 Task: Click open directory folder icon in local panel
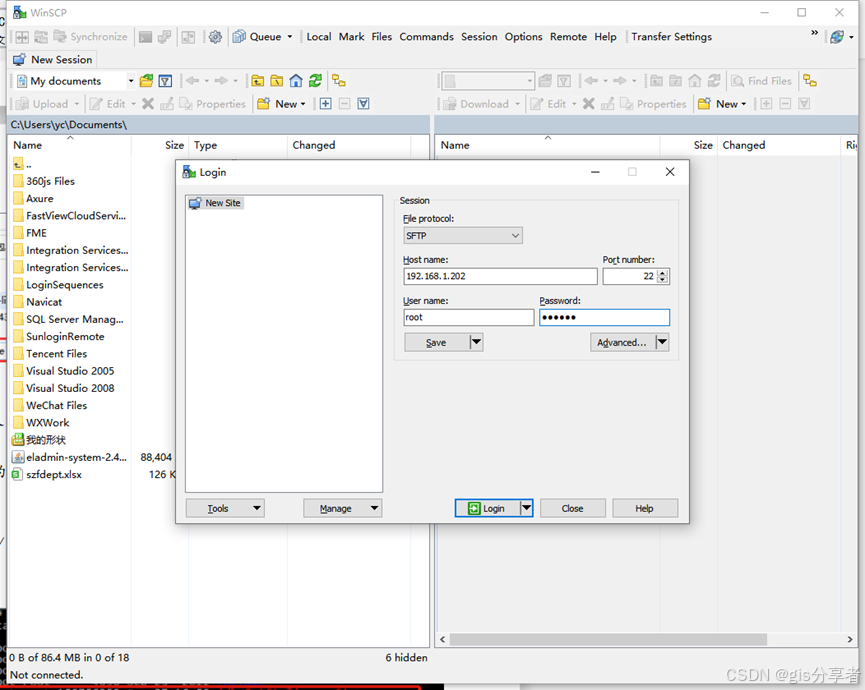click(146, 81)
